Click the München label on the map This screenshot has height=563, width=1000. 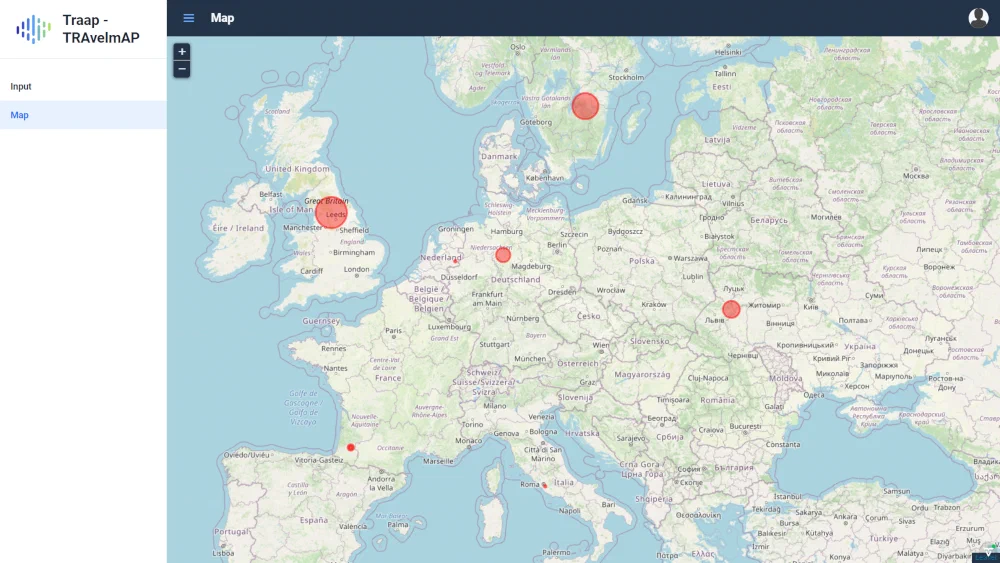(x=530, y=359)
